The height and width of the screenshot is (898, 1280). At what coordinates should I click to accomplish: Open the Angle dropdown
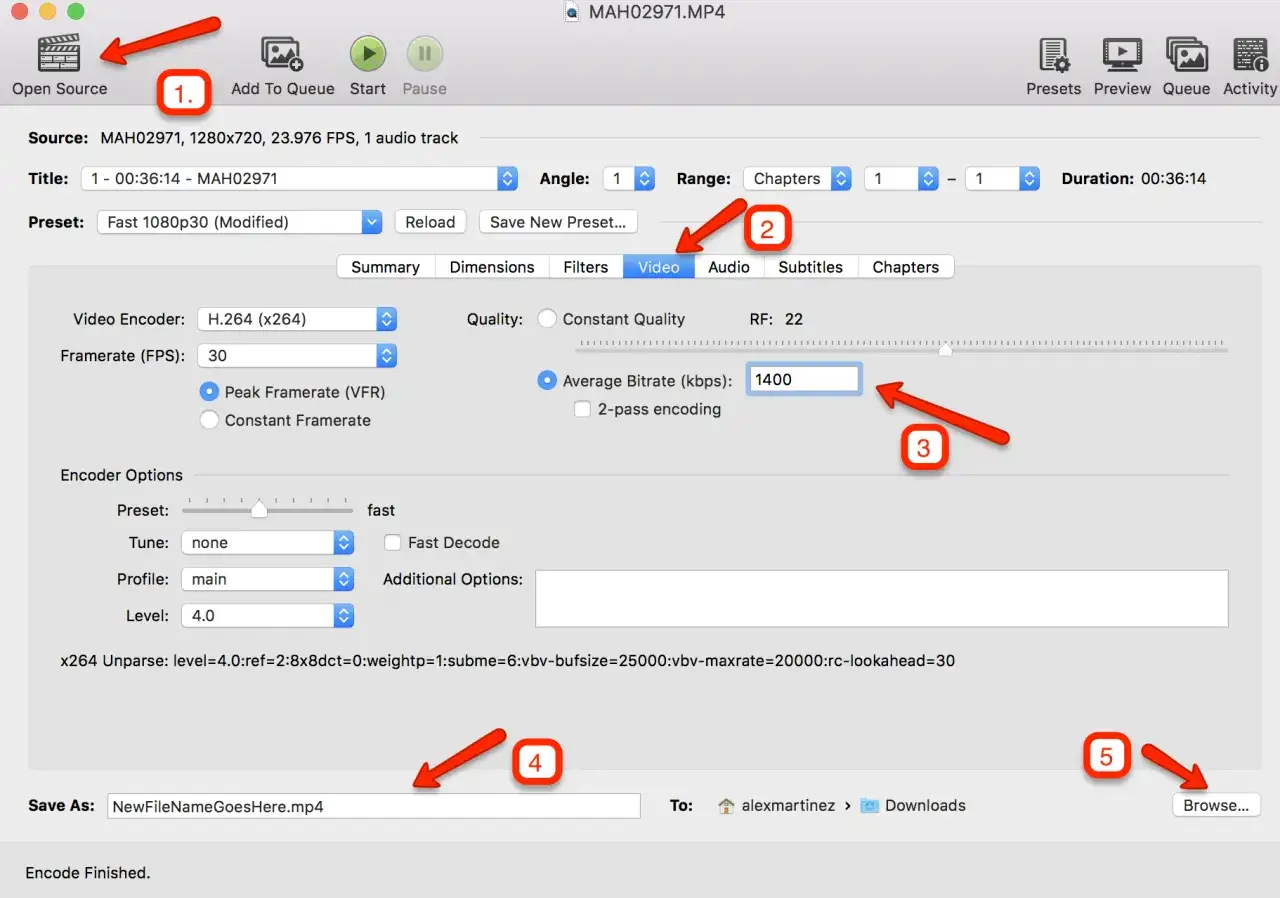629,179
